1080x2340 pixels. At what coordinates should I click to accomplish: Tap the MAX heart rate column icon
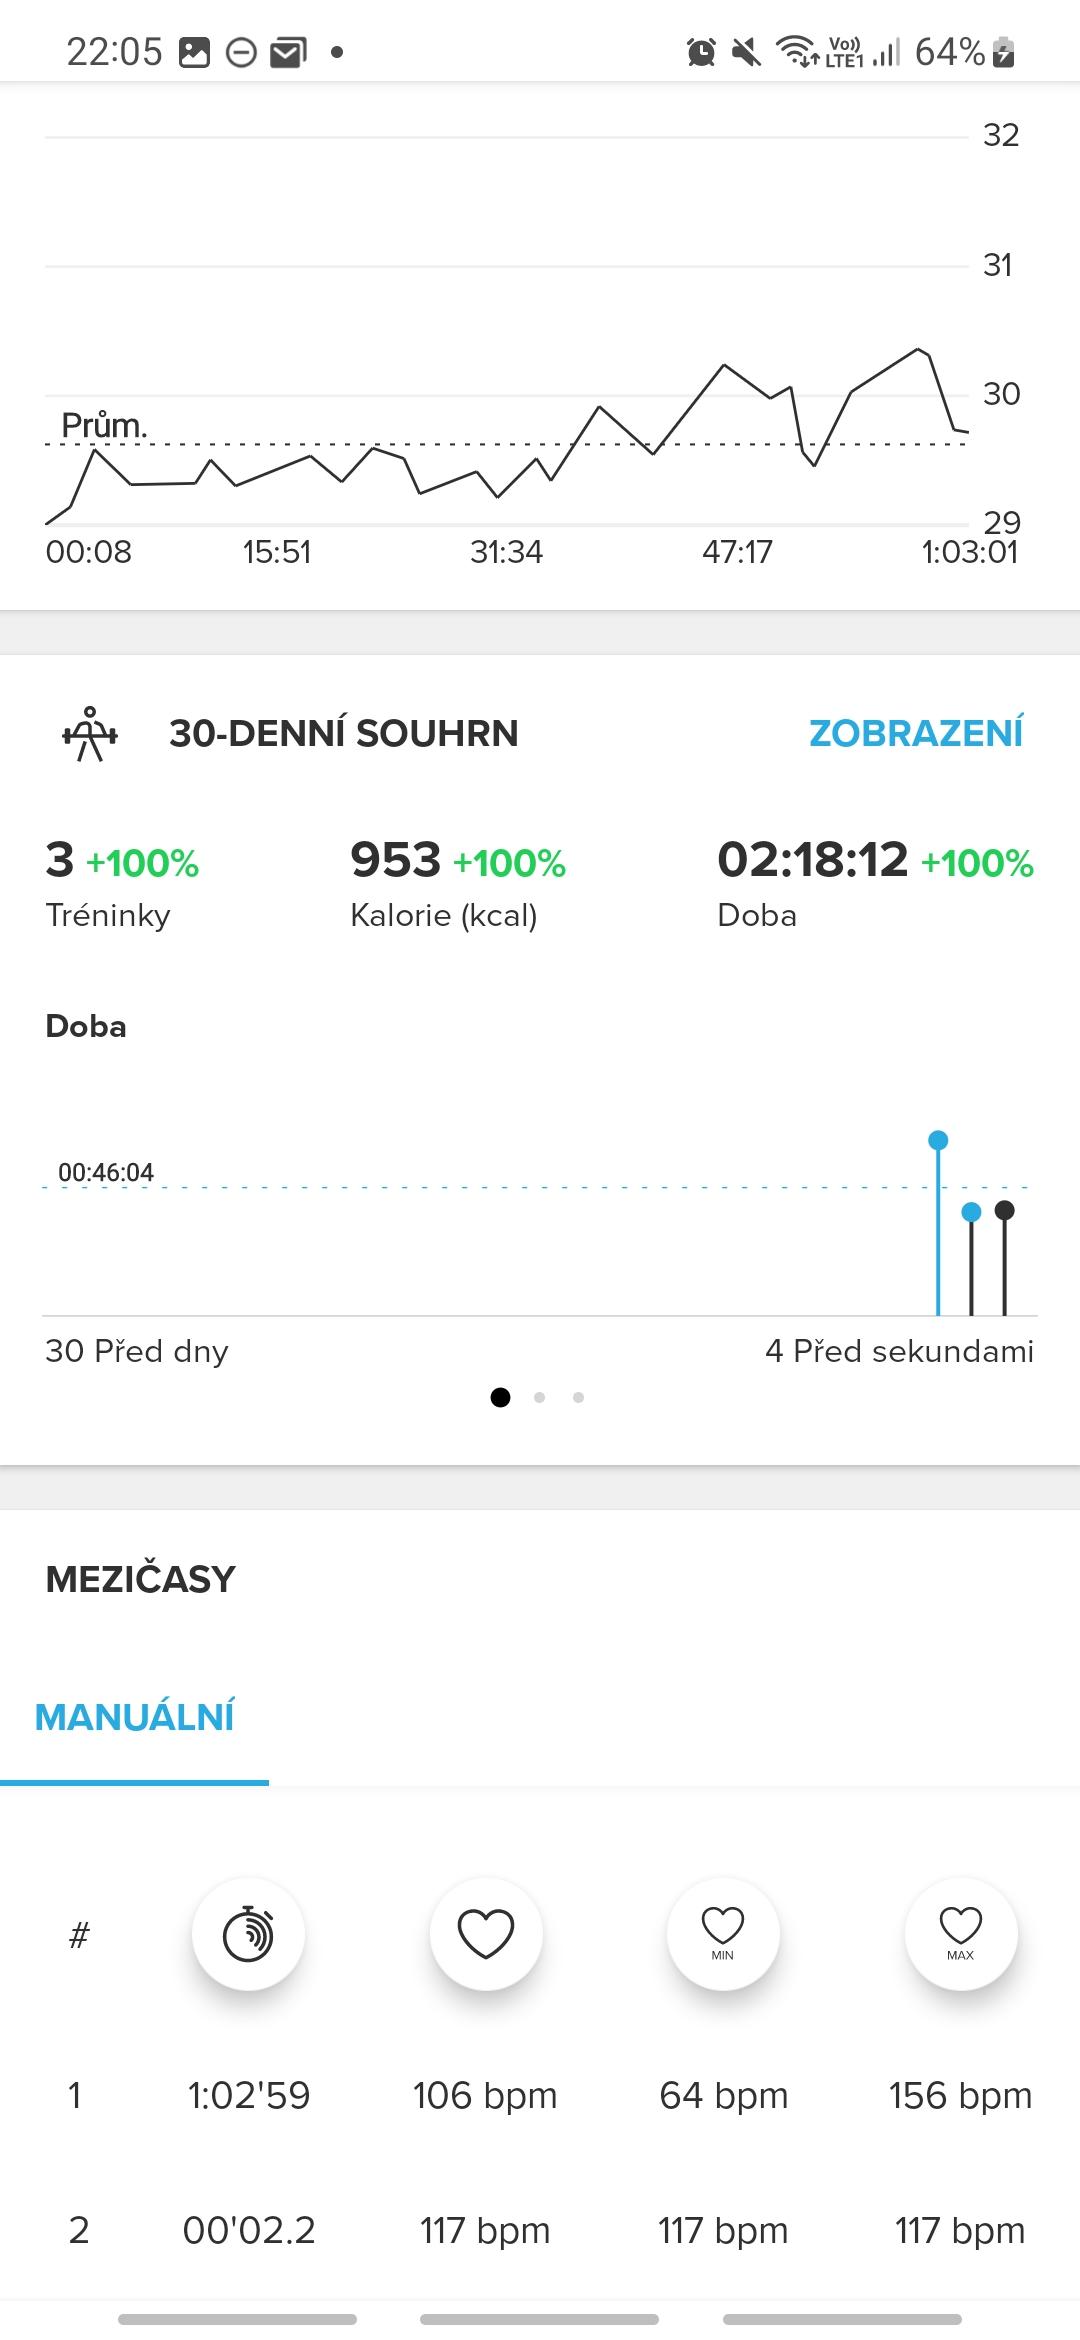[961, 1933]
